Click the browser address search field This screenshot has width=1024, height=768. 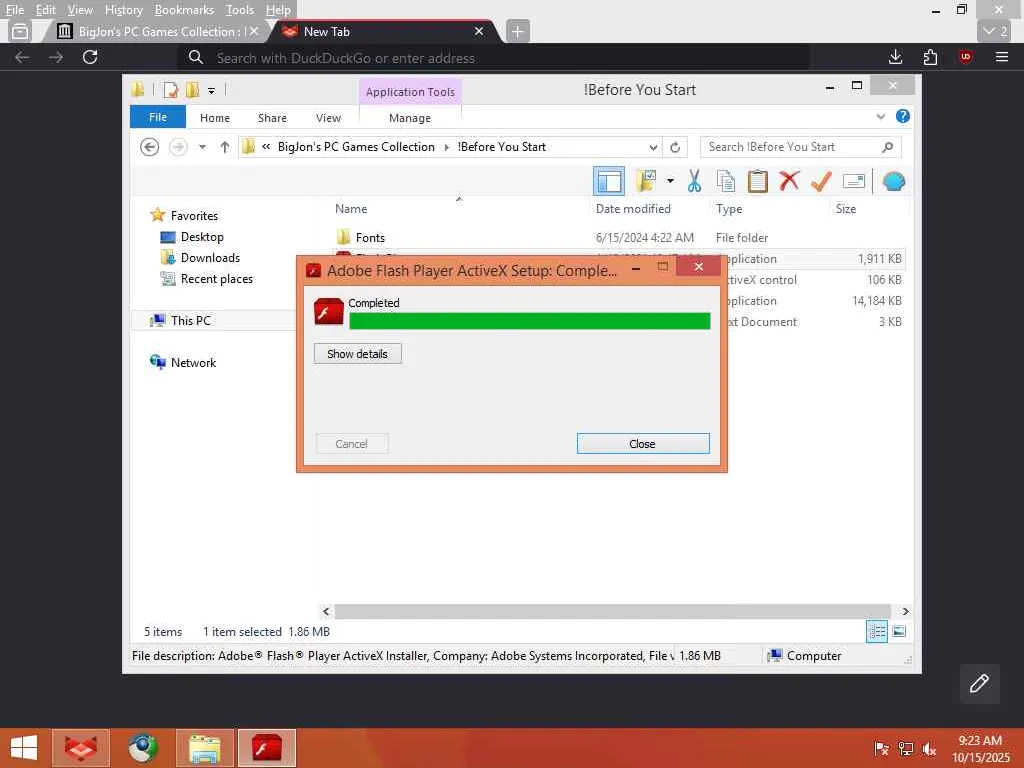pyautogui.click(x=493, y=58)
